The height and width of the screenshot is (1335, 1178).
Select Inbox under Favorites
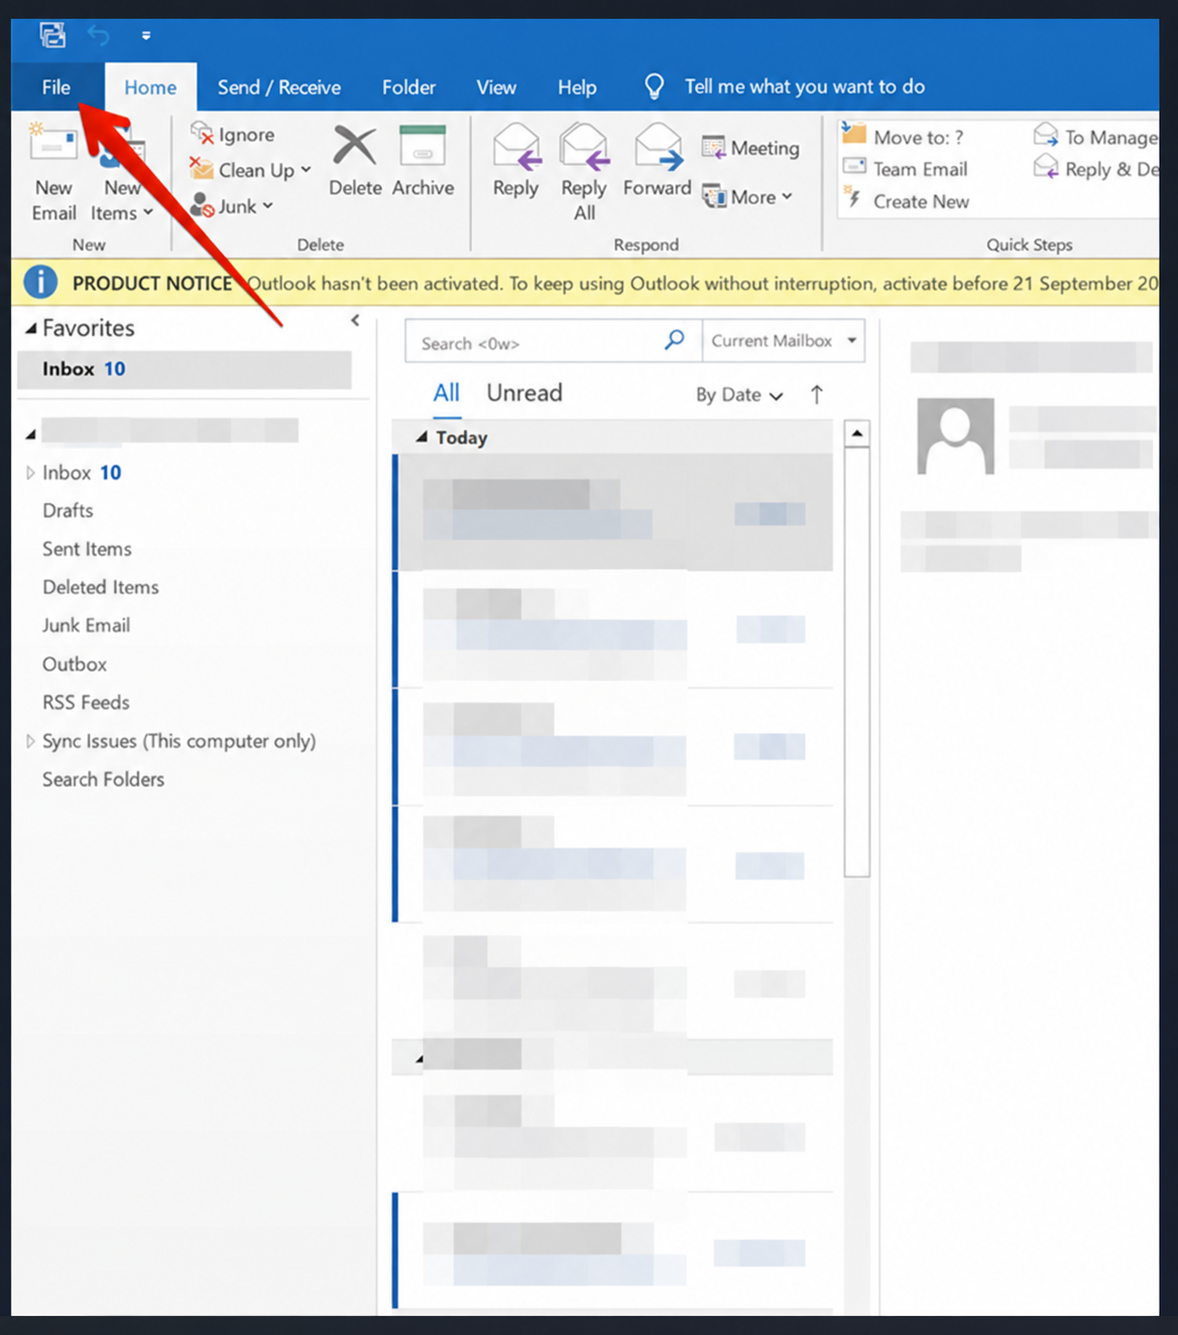[x=184, y=369]
